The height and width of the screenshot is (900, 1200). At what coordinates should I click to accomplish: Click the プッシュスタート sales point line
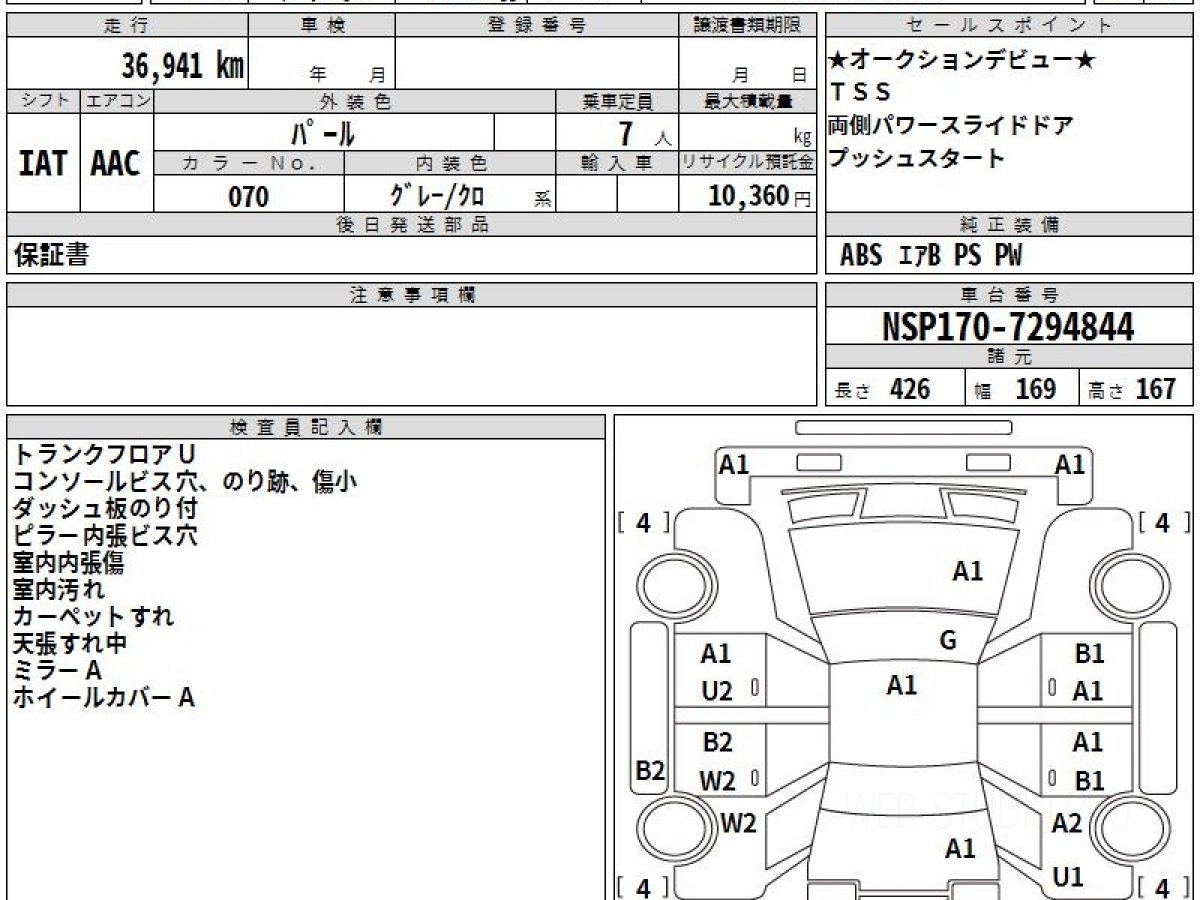point(917,158)
